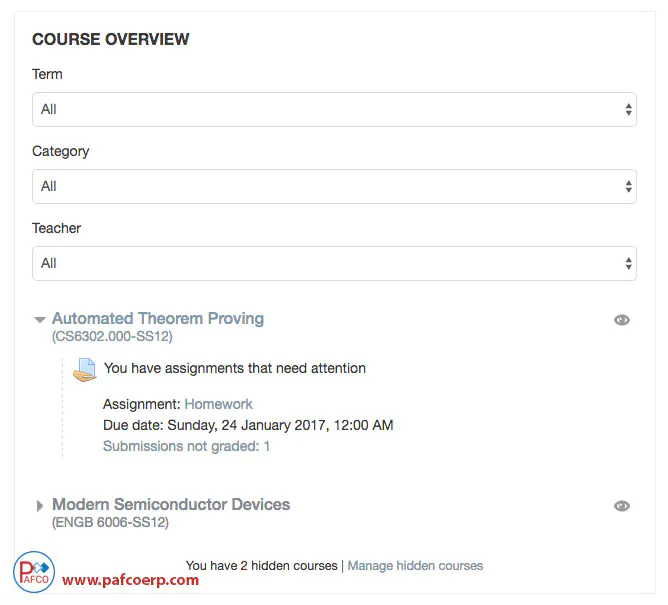Expand the Modern Semiconductor Devices course section
This screenshot has width=668, height=605.
click(x=40, y=506)
